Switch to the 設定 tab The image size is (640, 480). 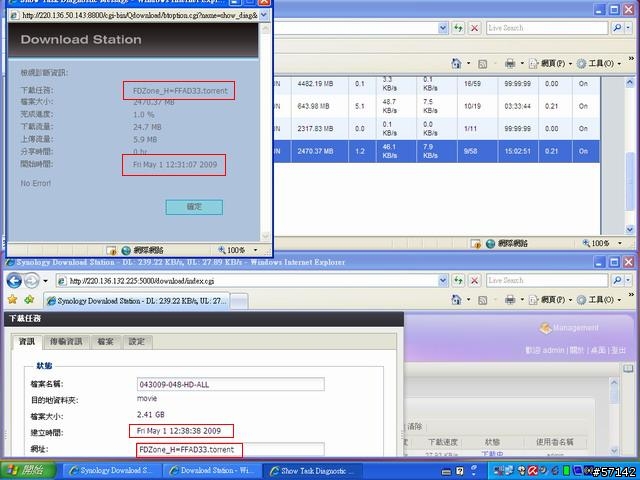pos(137,342)
